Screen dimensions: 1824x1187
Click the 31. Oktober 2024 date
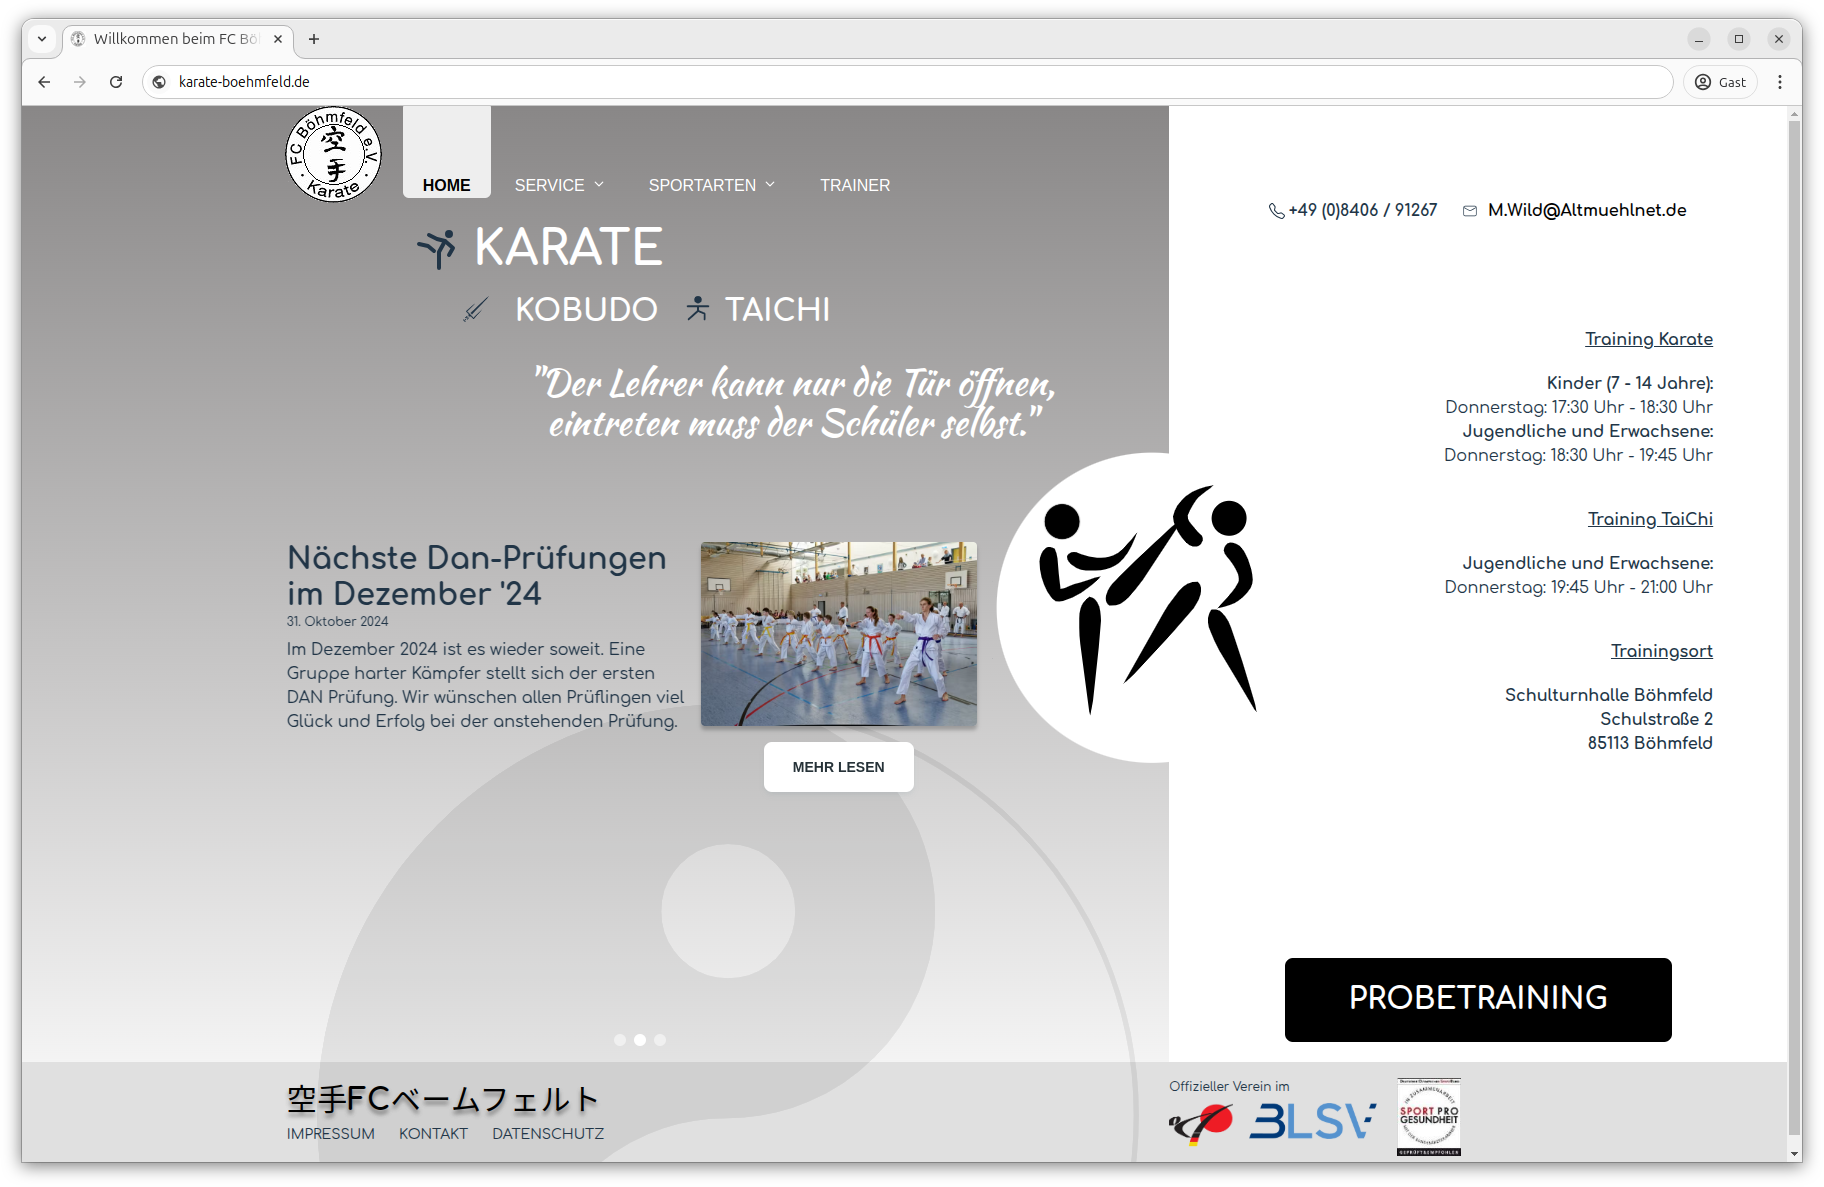pos(337,622)
